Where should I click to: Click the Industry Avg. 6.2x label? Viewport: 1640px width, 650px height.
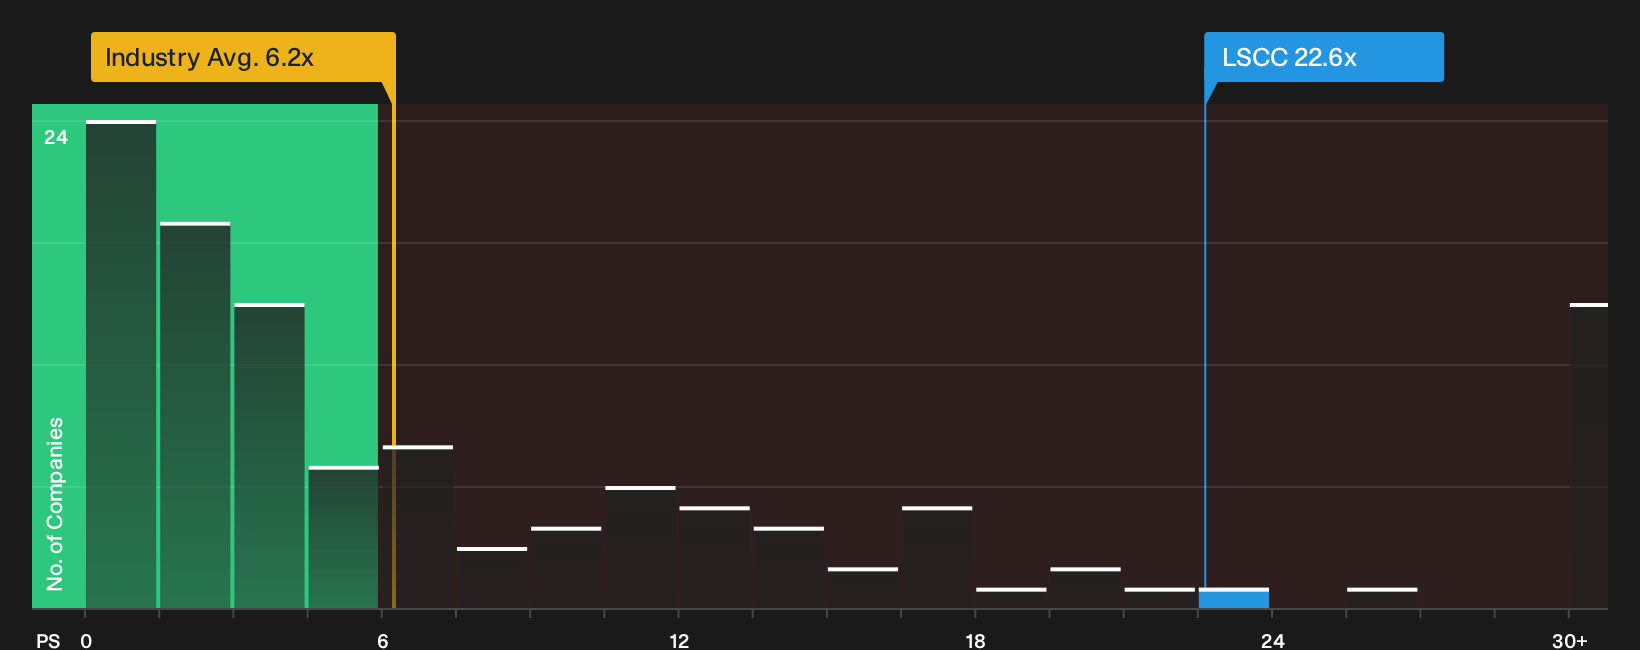[x=243, y=57]
